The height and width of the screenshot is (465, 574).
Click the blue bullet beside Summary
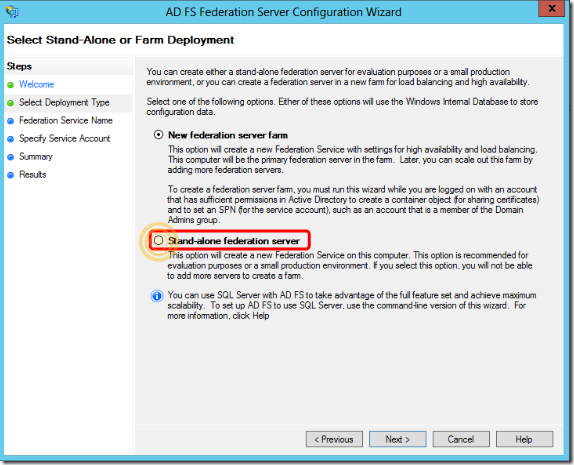click(11, 157)
